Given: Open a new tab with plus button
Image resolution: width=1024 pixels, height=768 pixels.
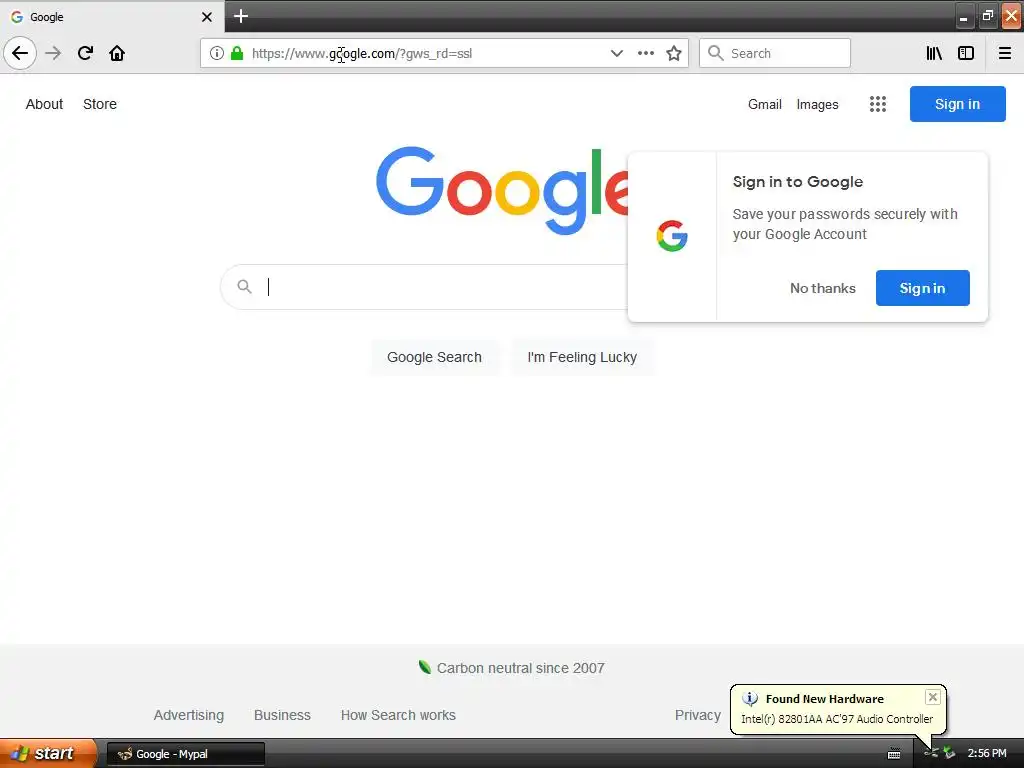Looking at the screenshot, I should pyautogui.click(x=241, y=16).
